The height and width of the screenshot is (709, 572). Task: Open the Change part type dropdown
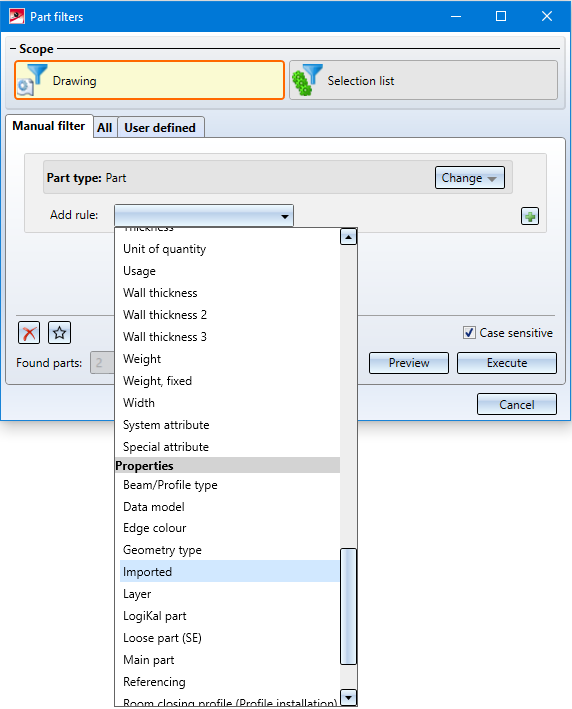pos(470,178)
